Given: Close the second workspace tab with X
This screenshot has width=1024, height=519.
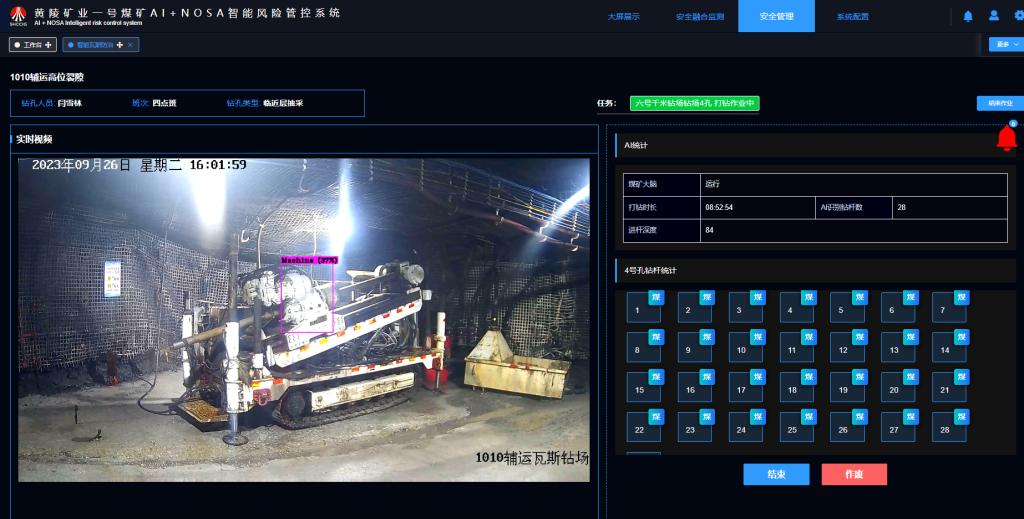Looking at the screenshot, I should point(131,45).
